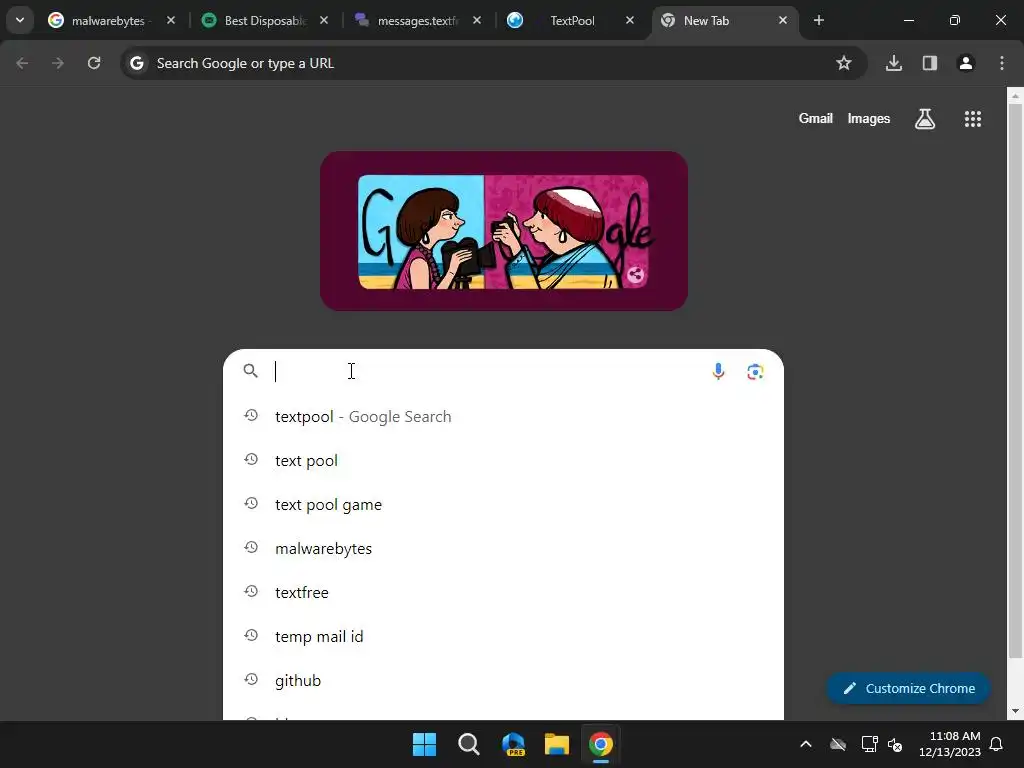Viewport: 1024px width, 768px height.
Task: Click the page vertical scrollbar
Action: (1015, 382)
